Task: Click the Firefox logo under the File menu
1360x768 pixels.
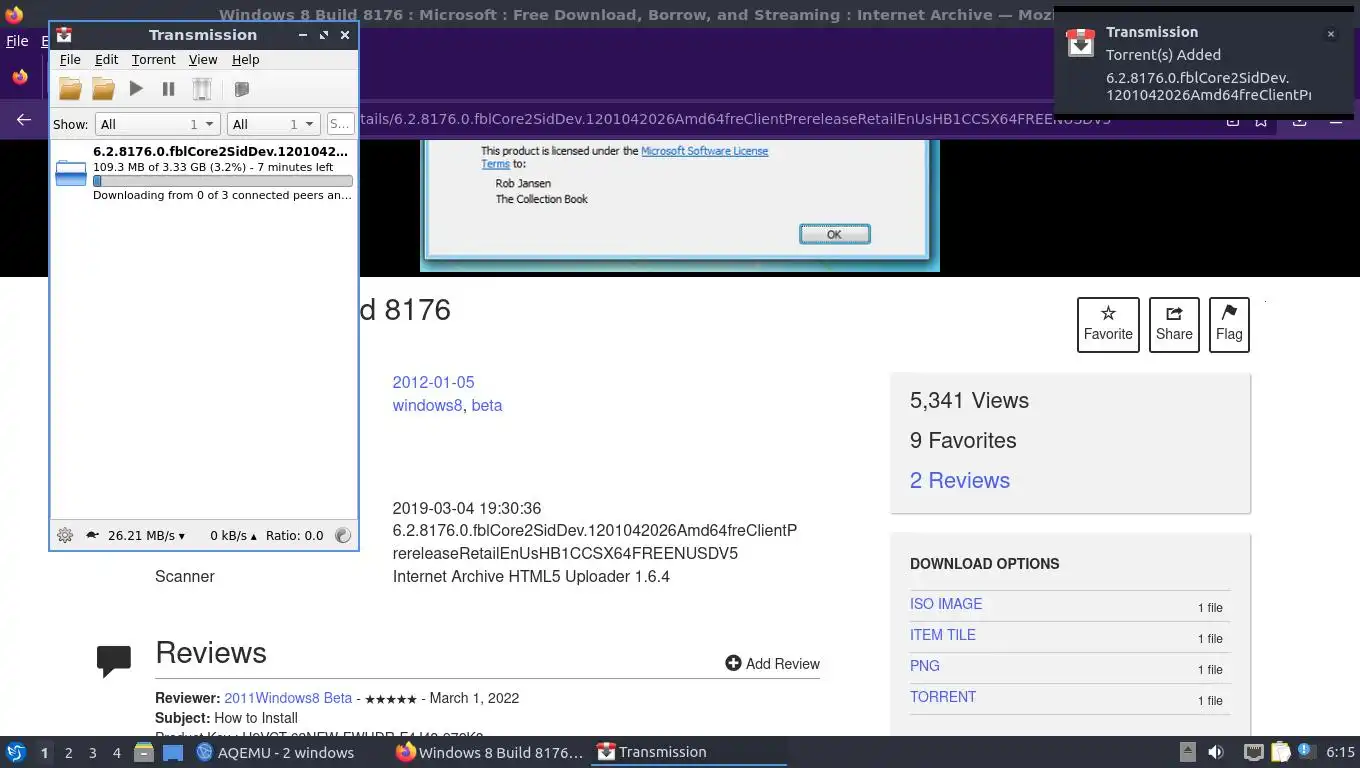Action: (20, 77)
